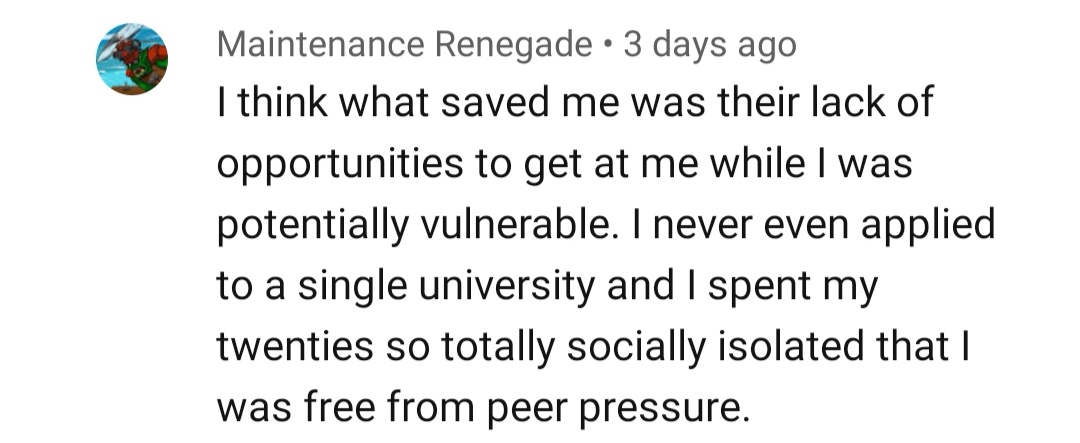Viewport: 1080px width, 443px height.
Task: Click the Maintenance Renegade username
Action: pyautogui.click(x=404, y=44)
